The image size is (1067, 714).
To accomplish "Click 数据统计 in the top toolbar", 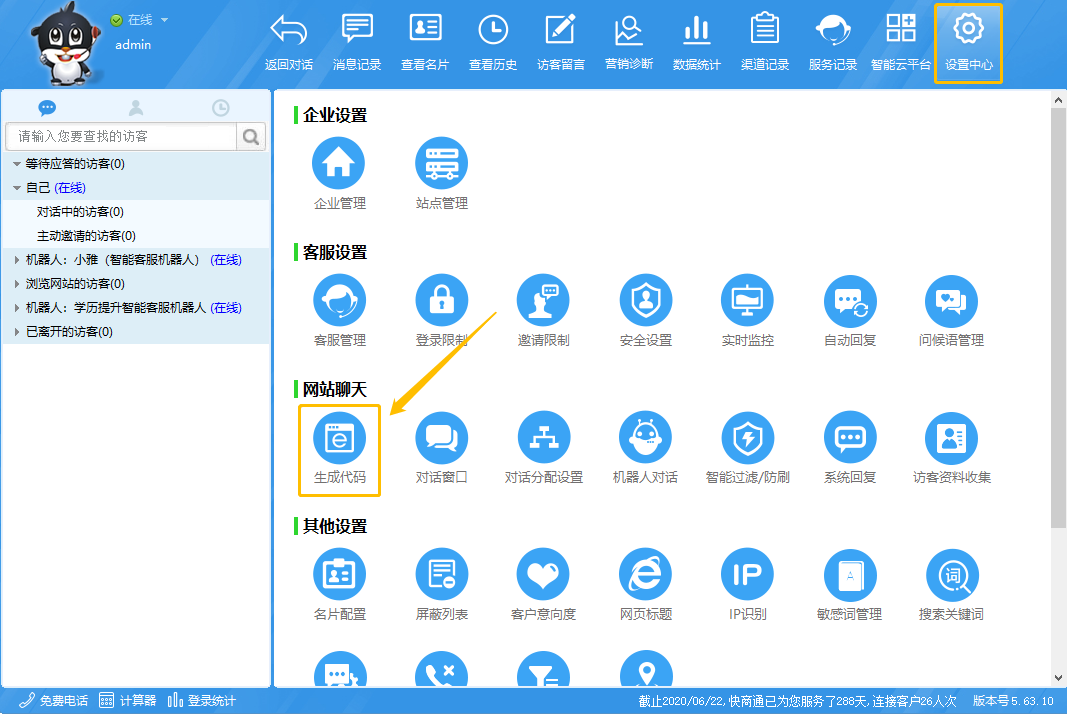I will pos(697,43).
